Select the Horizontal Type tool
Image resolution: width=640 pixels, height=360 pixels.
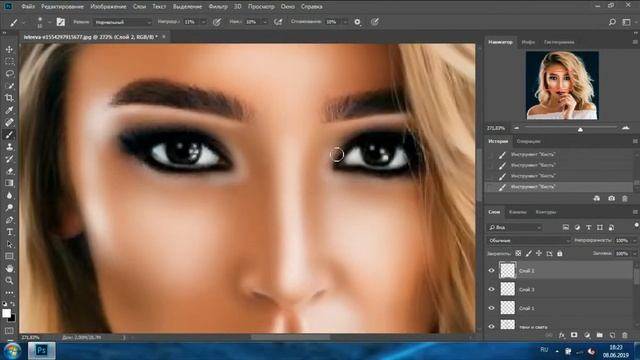[x=9, y=232]
